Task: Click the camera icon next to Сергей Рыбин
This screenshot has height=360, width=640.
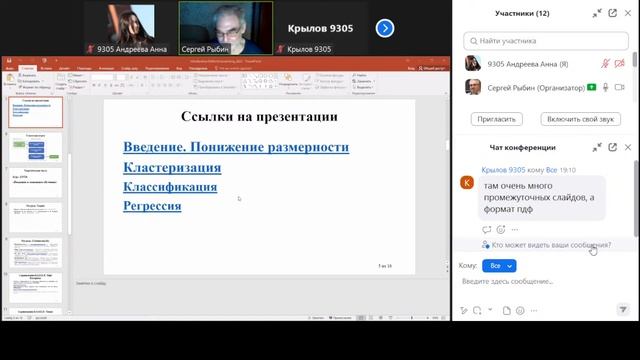Action: 620,87
